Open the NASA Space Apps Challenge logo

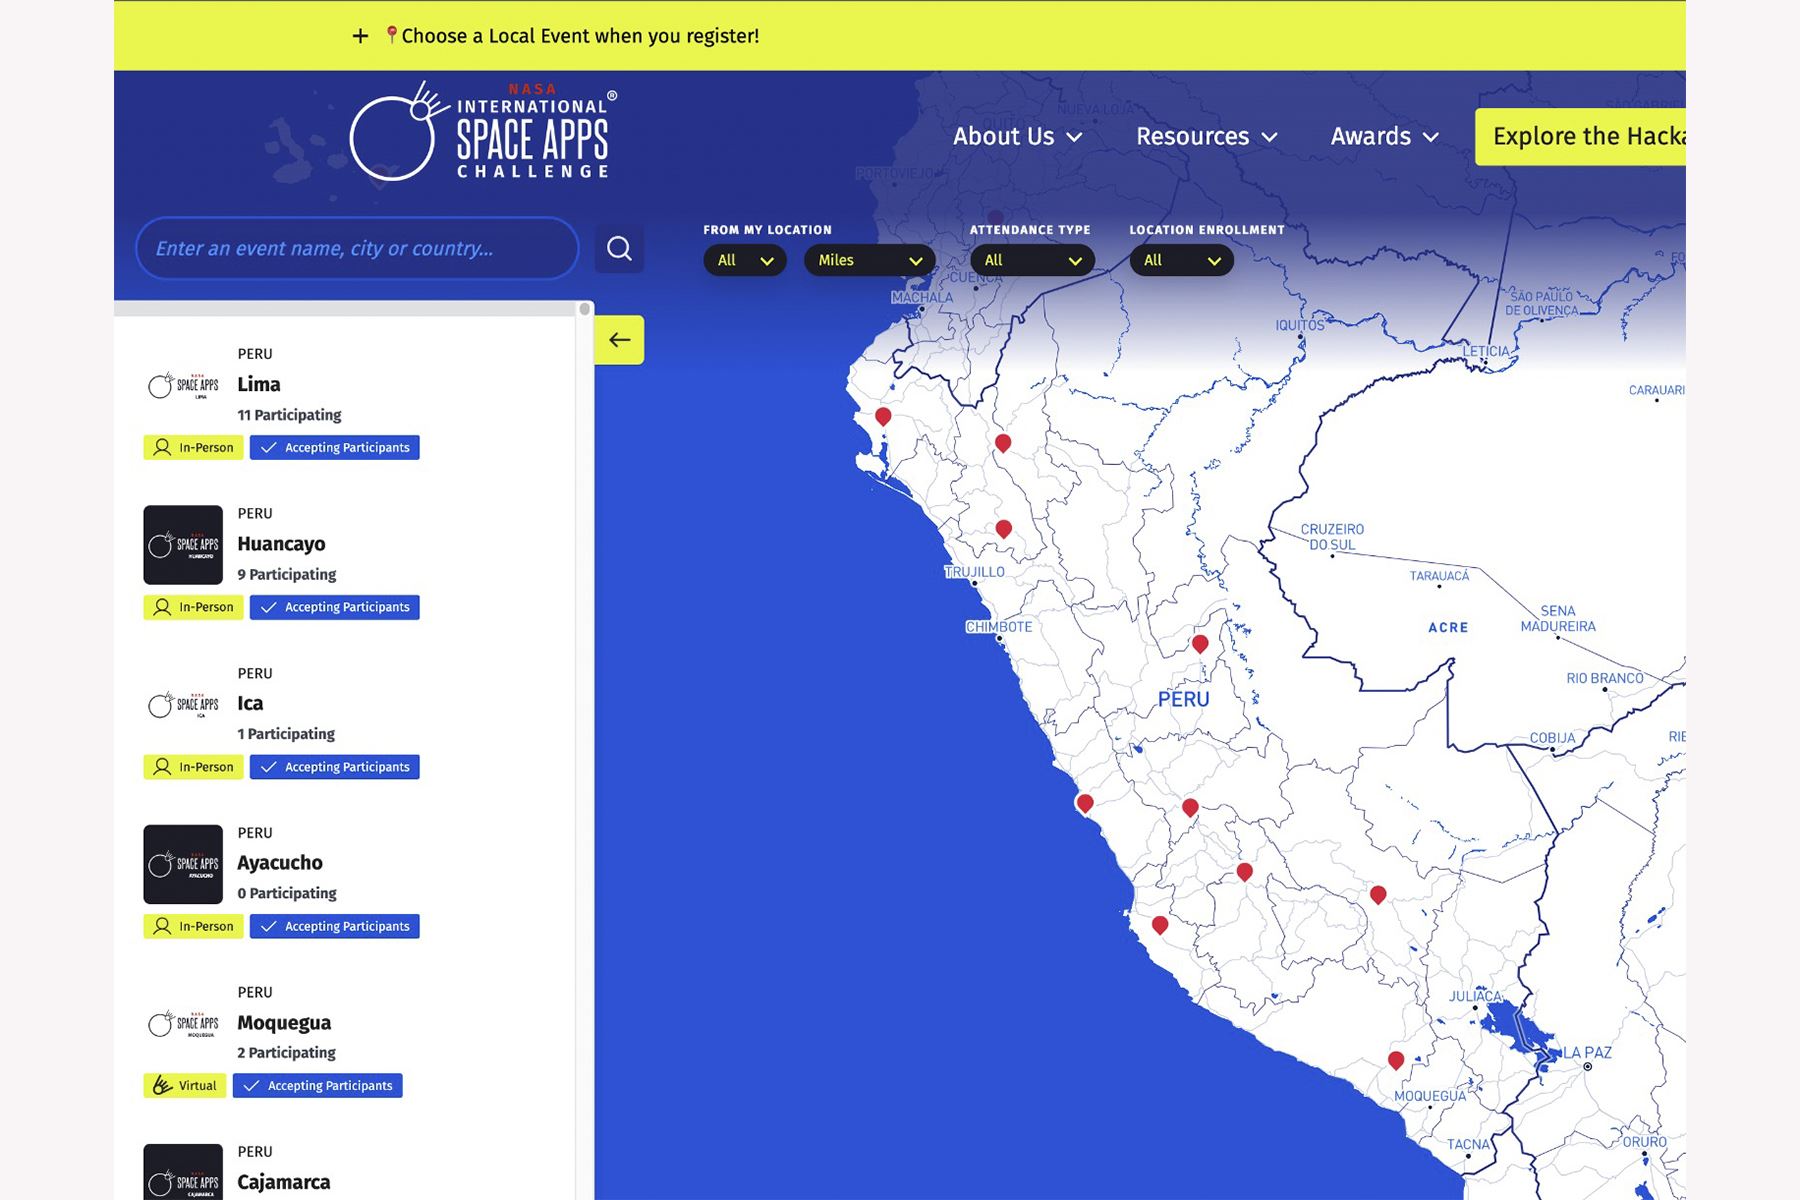pos(483,133)
